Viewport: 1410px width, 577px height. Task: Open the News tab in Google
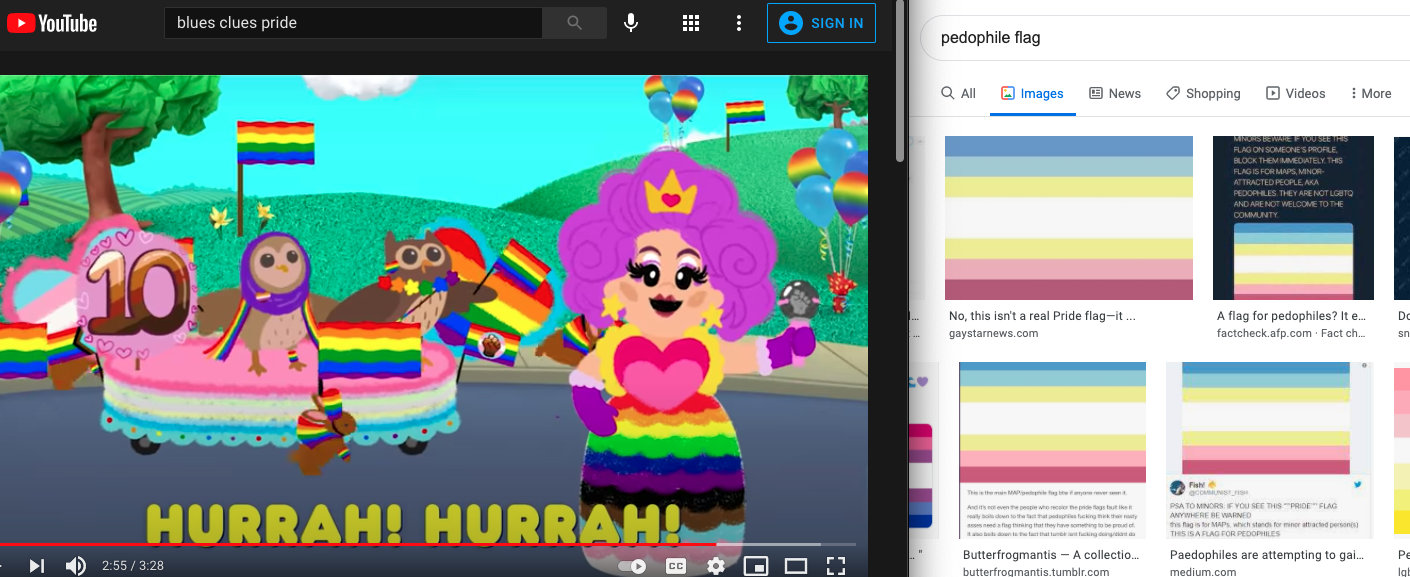(1114, 93)
